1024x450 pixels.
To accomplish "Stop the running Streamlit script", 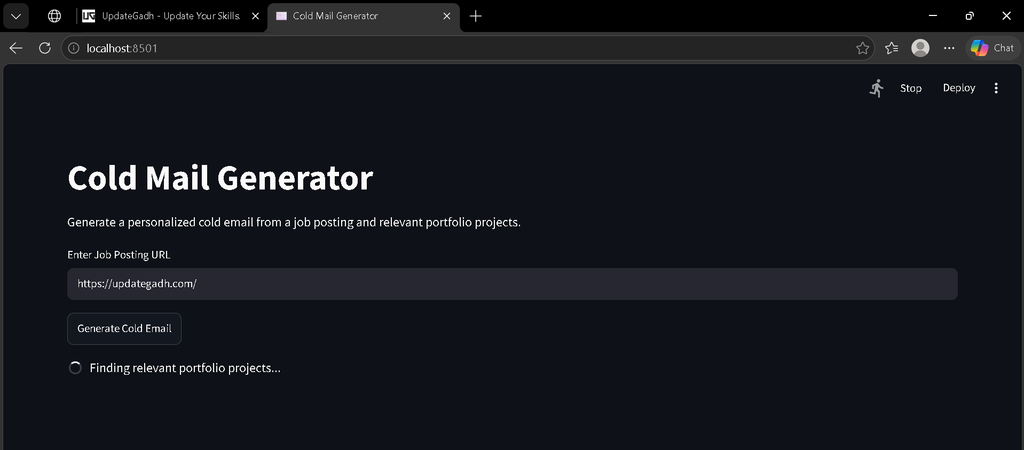I will coord(910,88).
